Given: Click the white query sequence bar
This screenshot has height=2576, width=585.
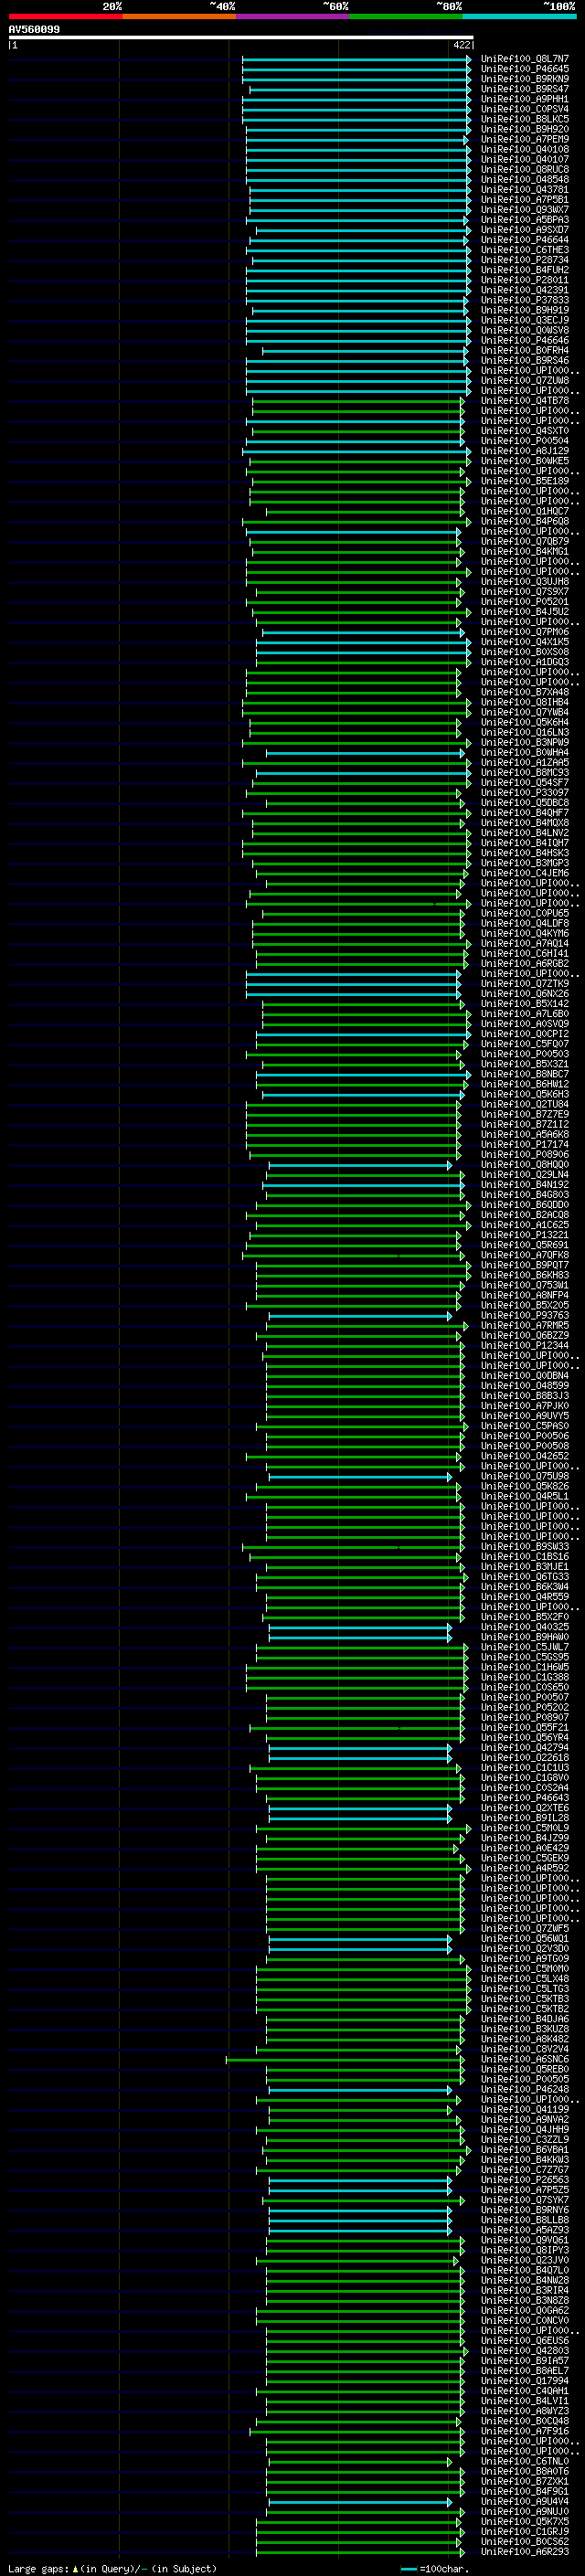Looking at the screenshot, I should pyautogui.click(x=241, y=38).
